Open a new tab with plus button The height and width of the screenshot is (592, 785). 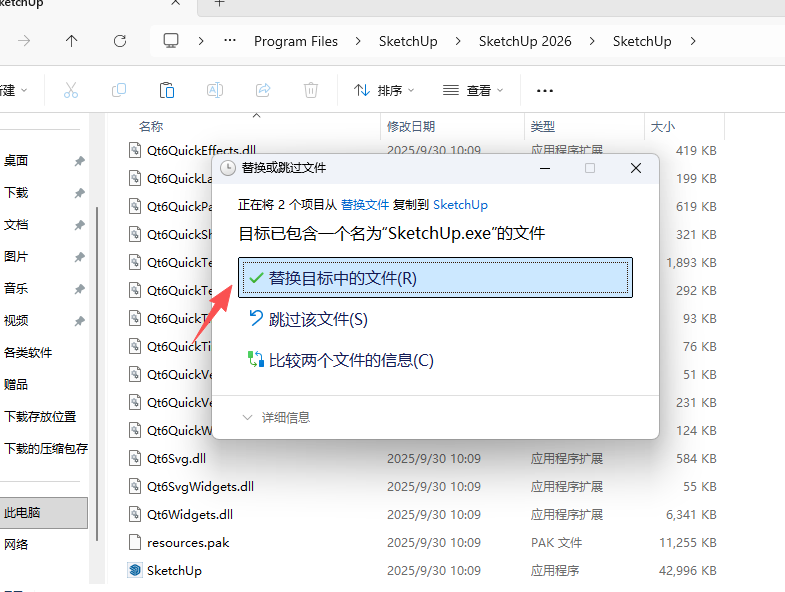[x=219, y=3]
